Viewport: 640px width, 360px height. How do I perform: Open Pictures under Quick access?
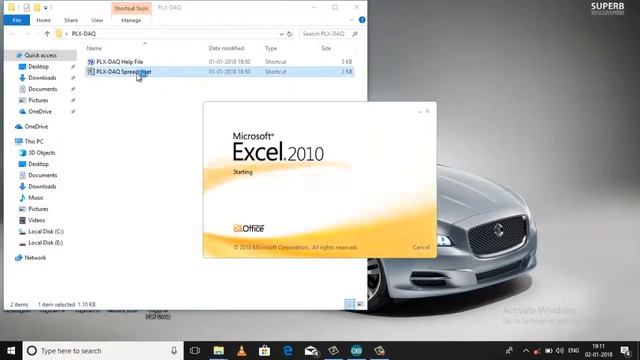pyautogui.click(x=38, y=100)
